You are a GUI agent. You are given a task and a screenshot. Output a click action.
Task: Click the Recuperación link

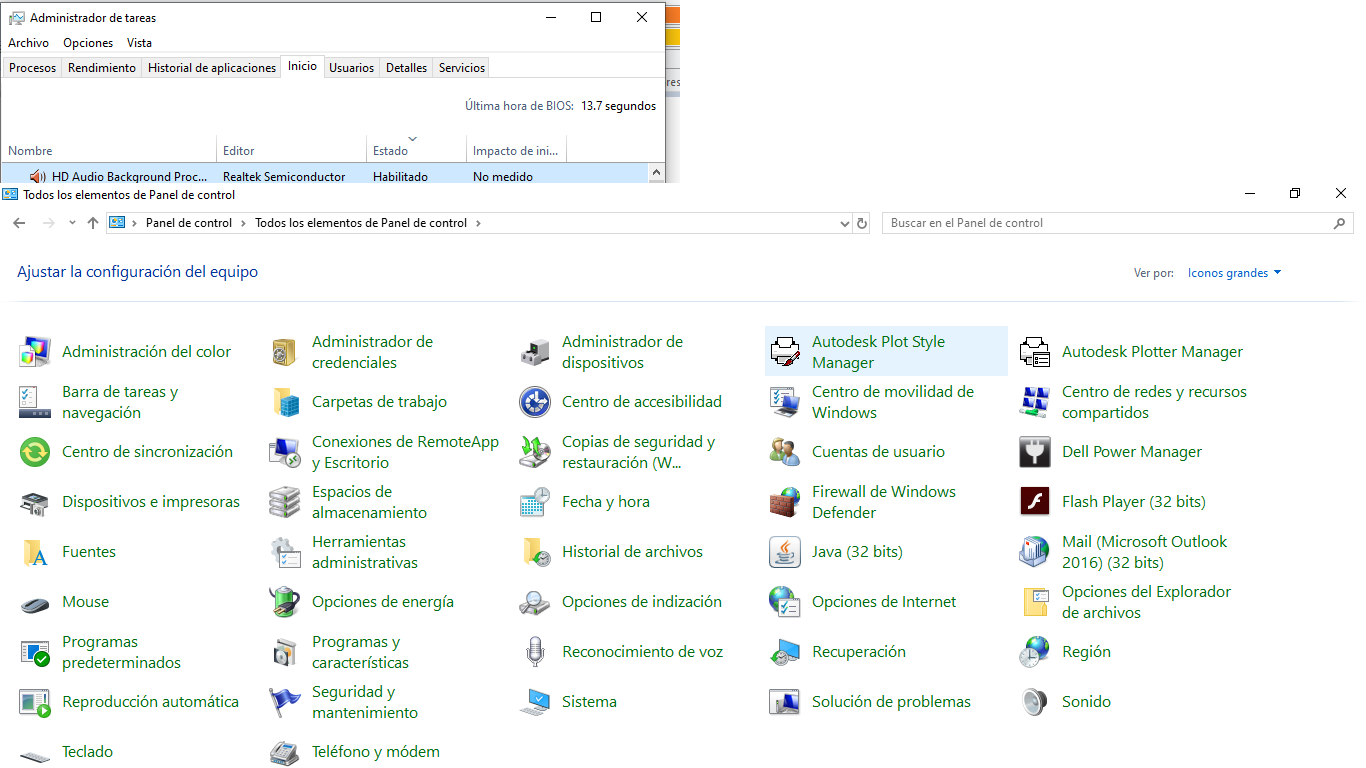click(859, 652)
